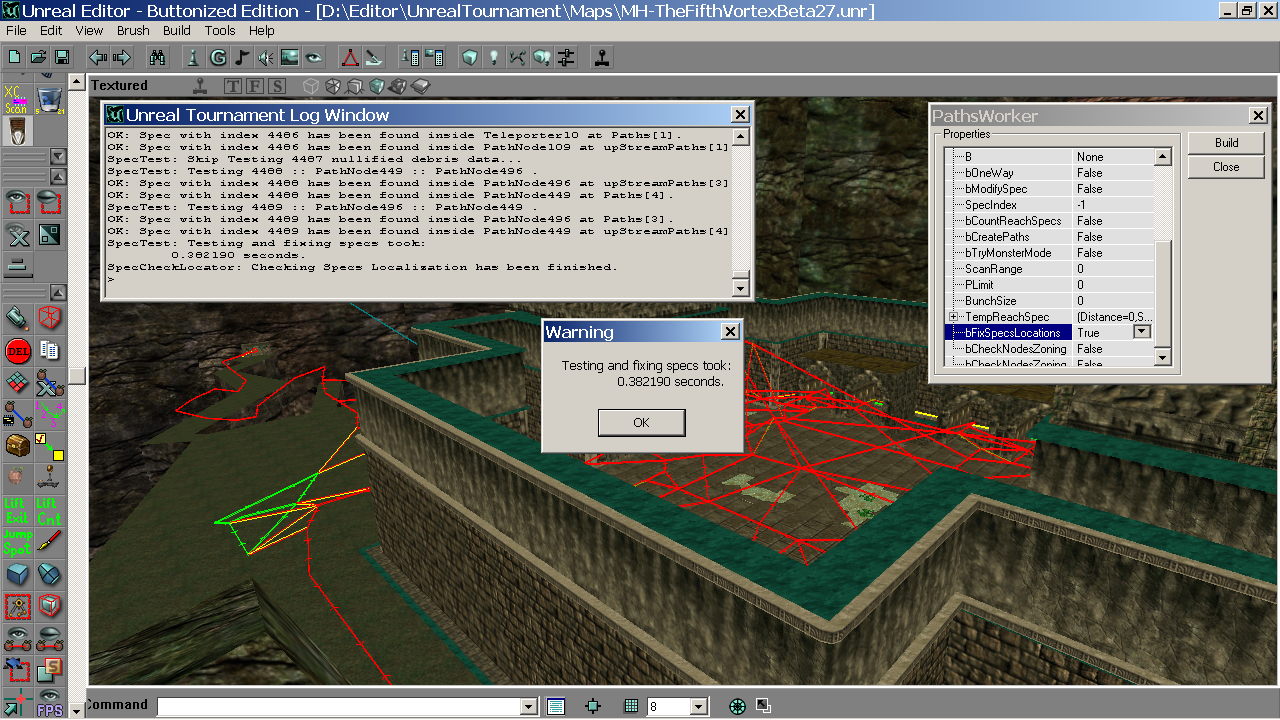Screen dimensions: 1280x720
Task: Open the Brush menu
Action: click(133, 31)
